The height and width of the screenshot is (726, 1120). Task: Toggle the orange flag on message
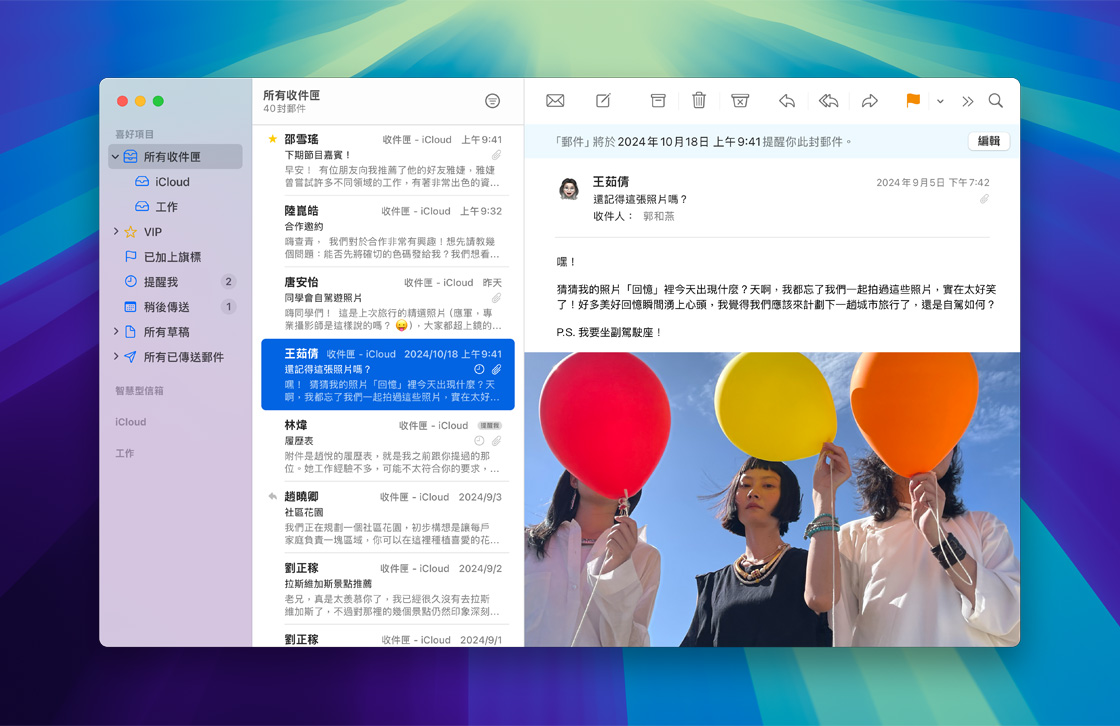(913, 101)
